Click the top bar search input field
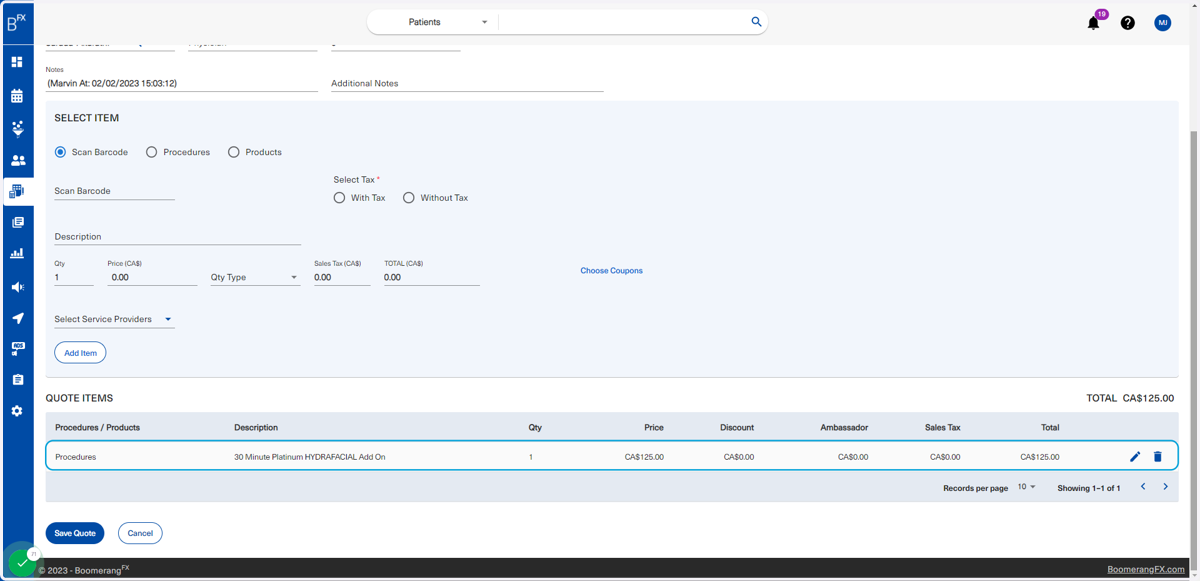 (625, 22)
